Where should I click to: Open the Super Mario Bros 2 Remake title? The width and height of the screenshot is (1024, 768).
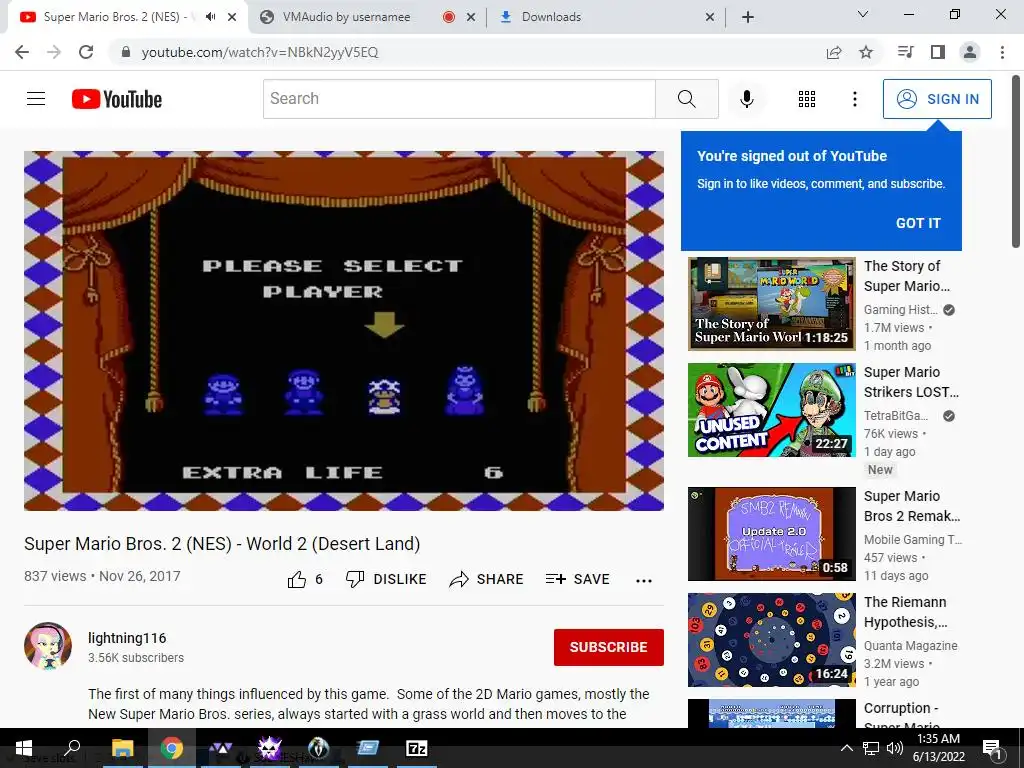[912, 506]
